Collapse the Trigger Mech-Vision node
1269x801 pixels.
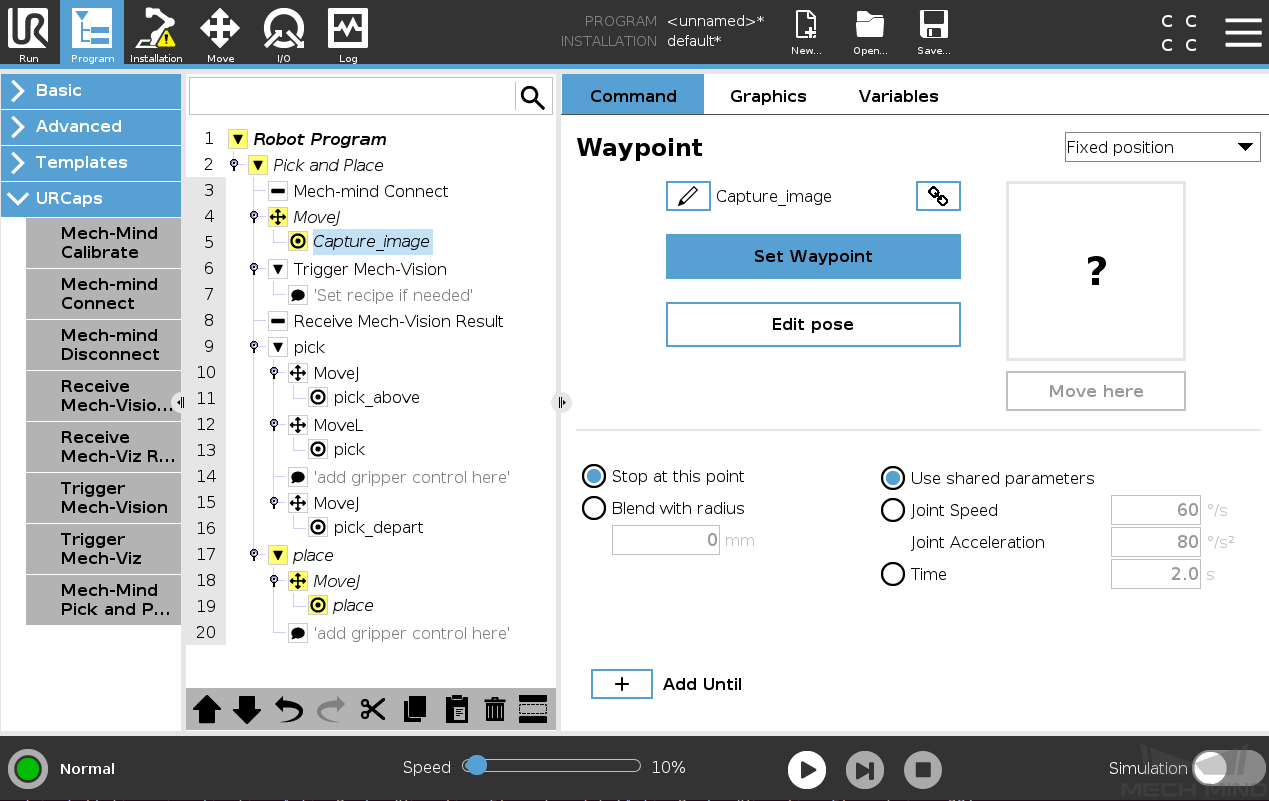tap(278, 269)
